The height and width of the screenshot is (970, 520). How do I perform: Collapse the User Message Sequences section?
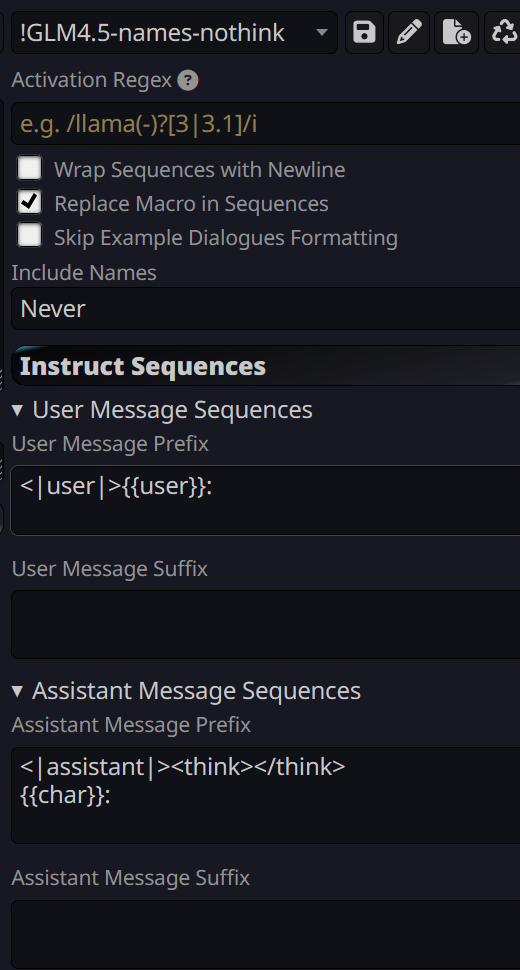click(x=162, y=410)
